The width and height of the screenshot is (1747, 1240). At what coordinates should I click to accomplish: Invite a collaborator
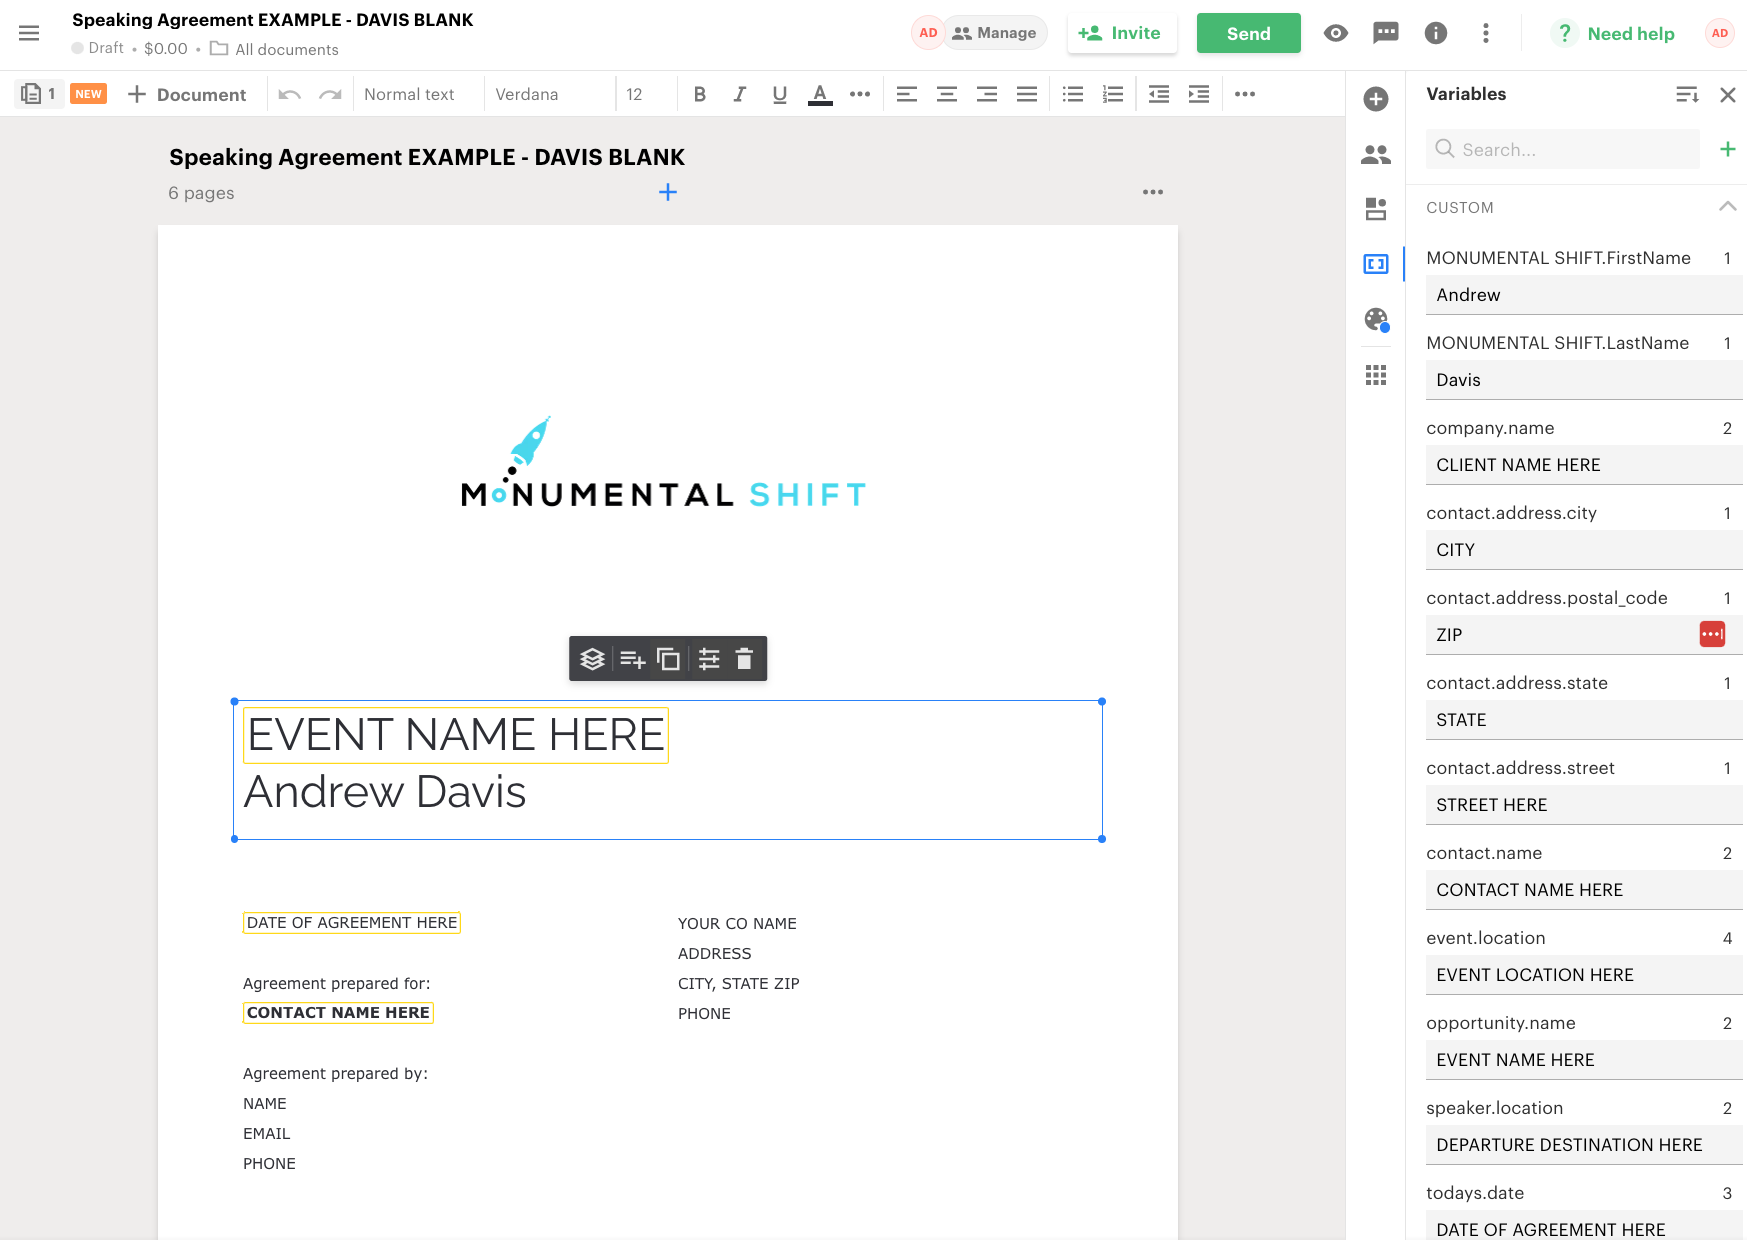1122,33
